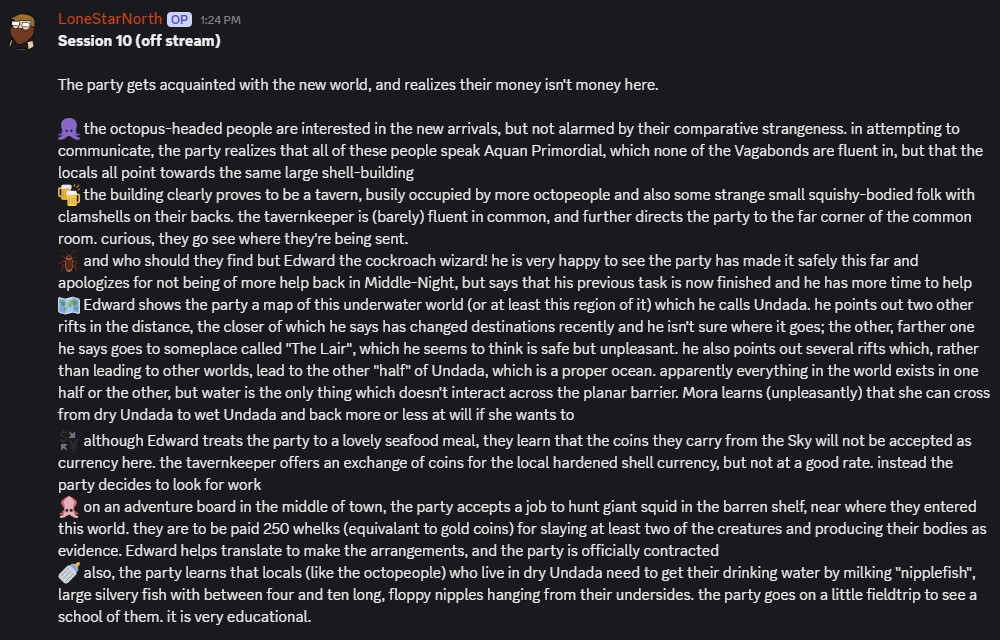Click the bold 'Session 10 (off stream)' heading
The width and height of the screenshot is (1000, 640).
139,41
